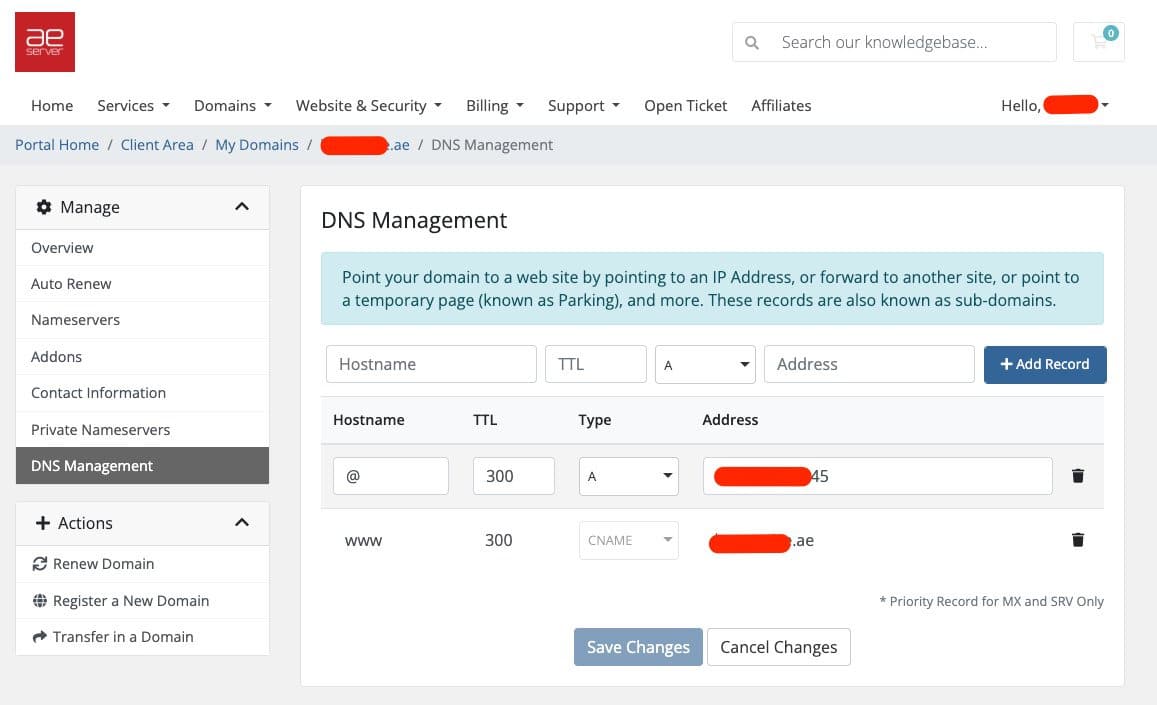Open the record type dropdown in new record row
The height and width of the screenshot is (705, 1157).
(705, 365)
